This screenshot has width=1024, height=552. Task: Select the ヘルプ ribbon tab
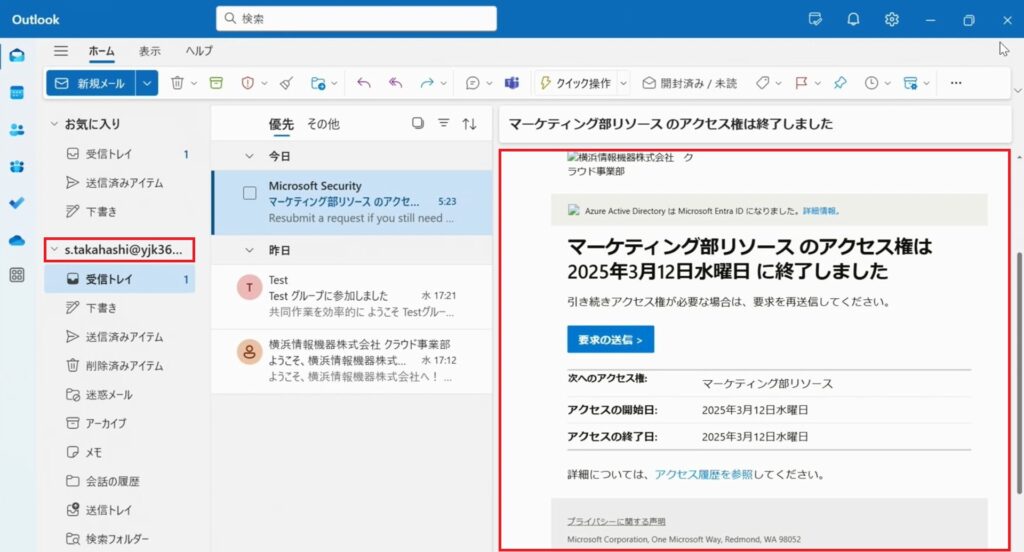pyautogui.click(x=199, y=51)
